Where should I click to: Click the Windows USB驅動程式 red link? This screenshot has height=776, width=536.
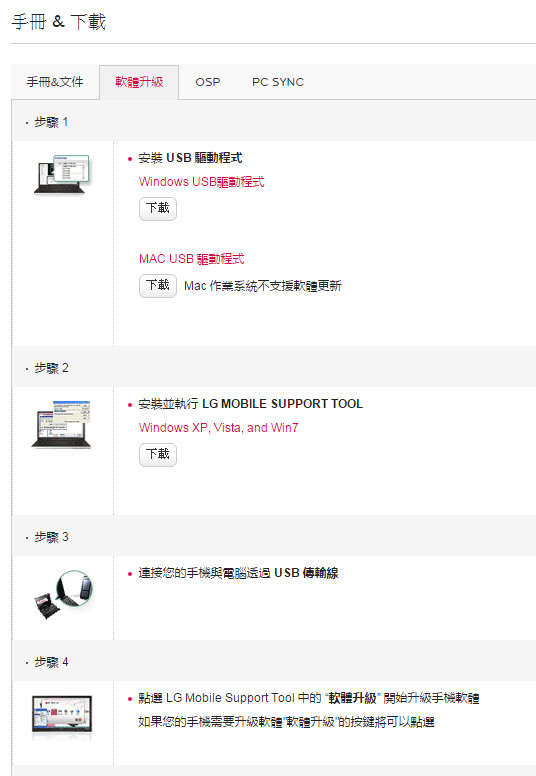click(201, 182)
